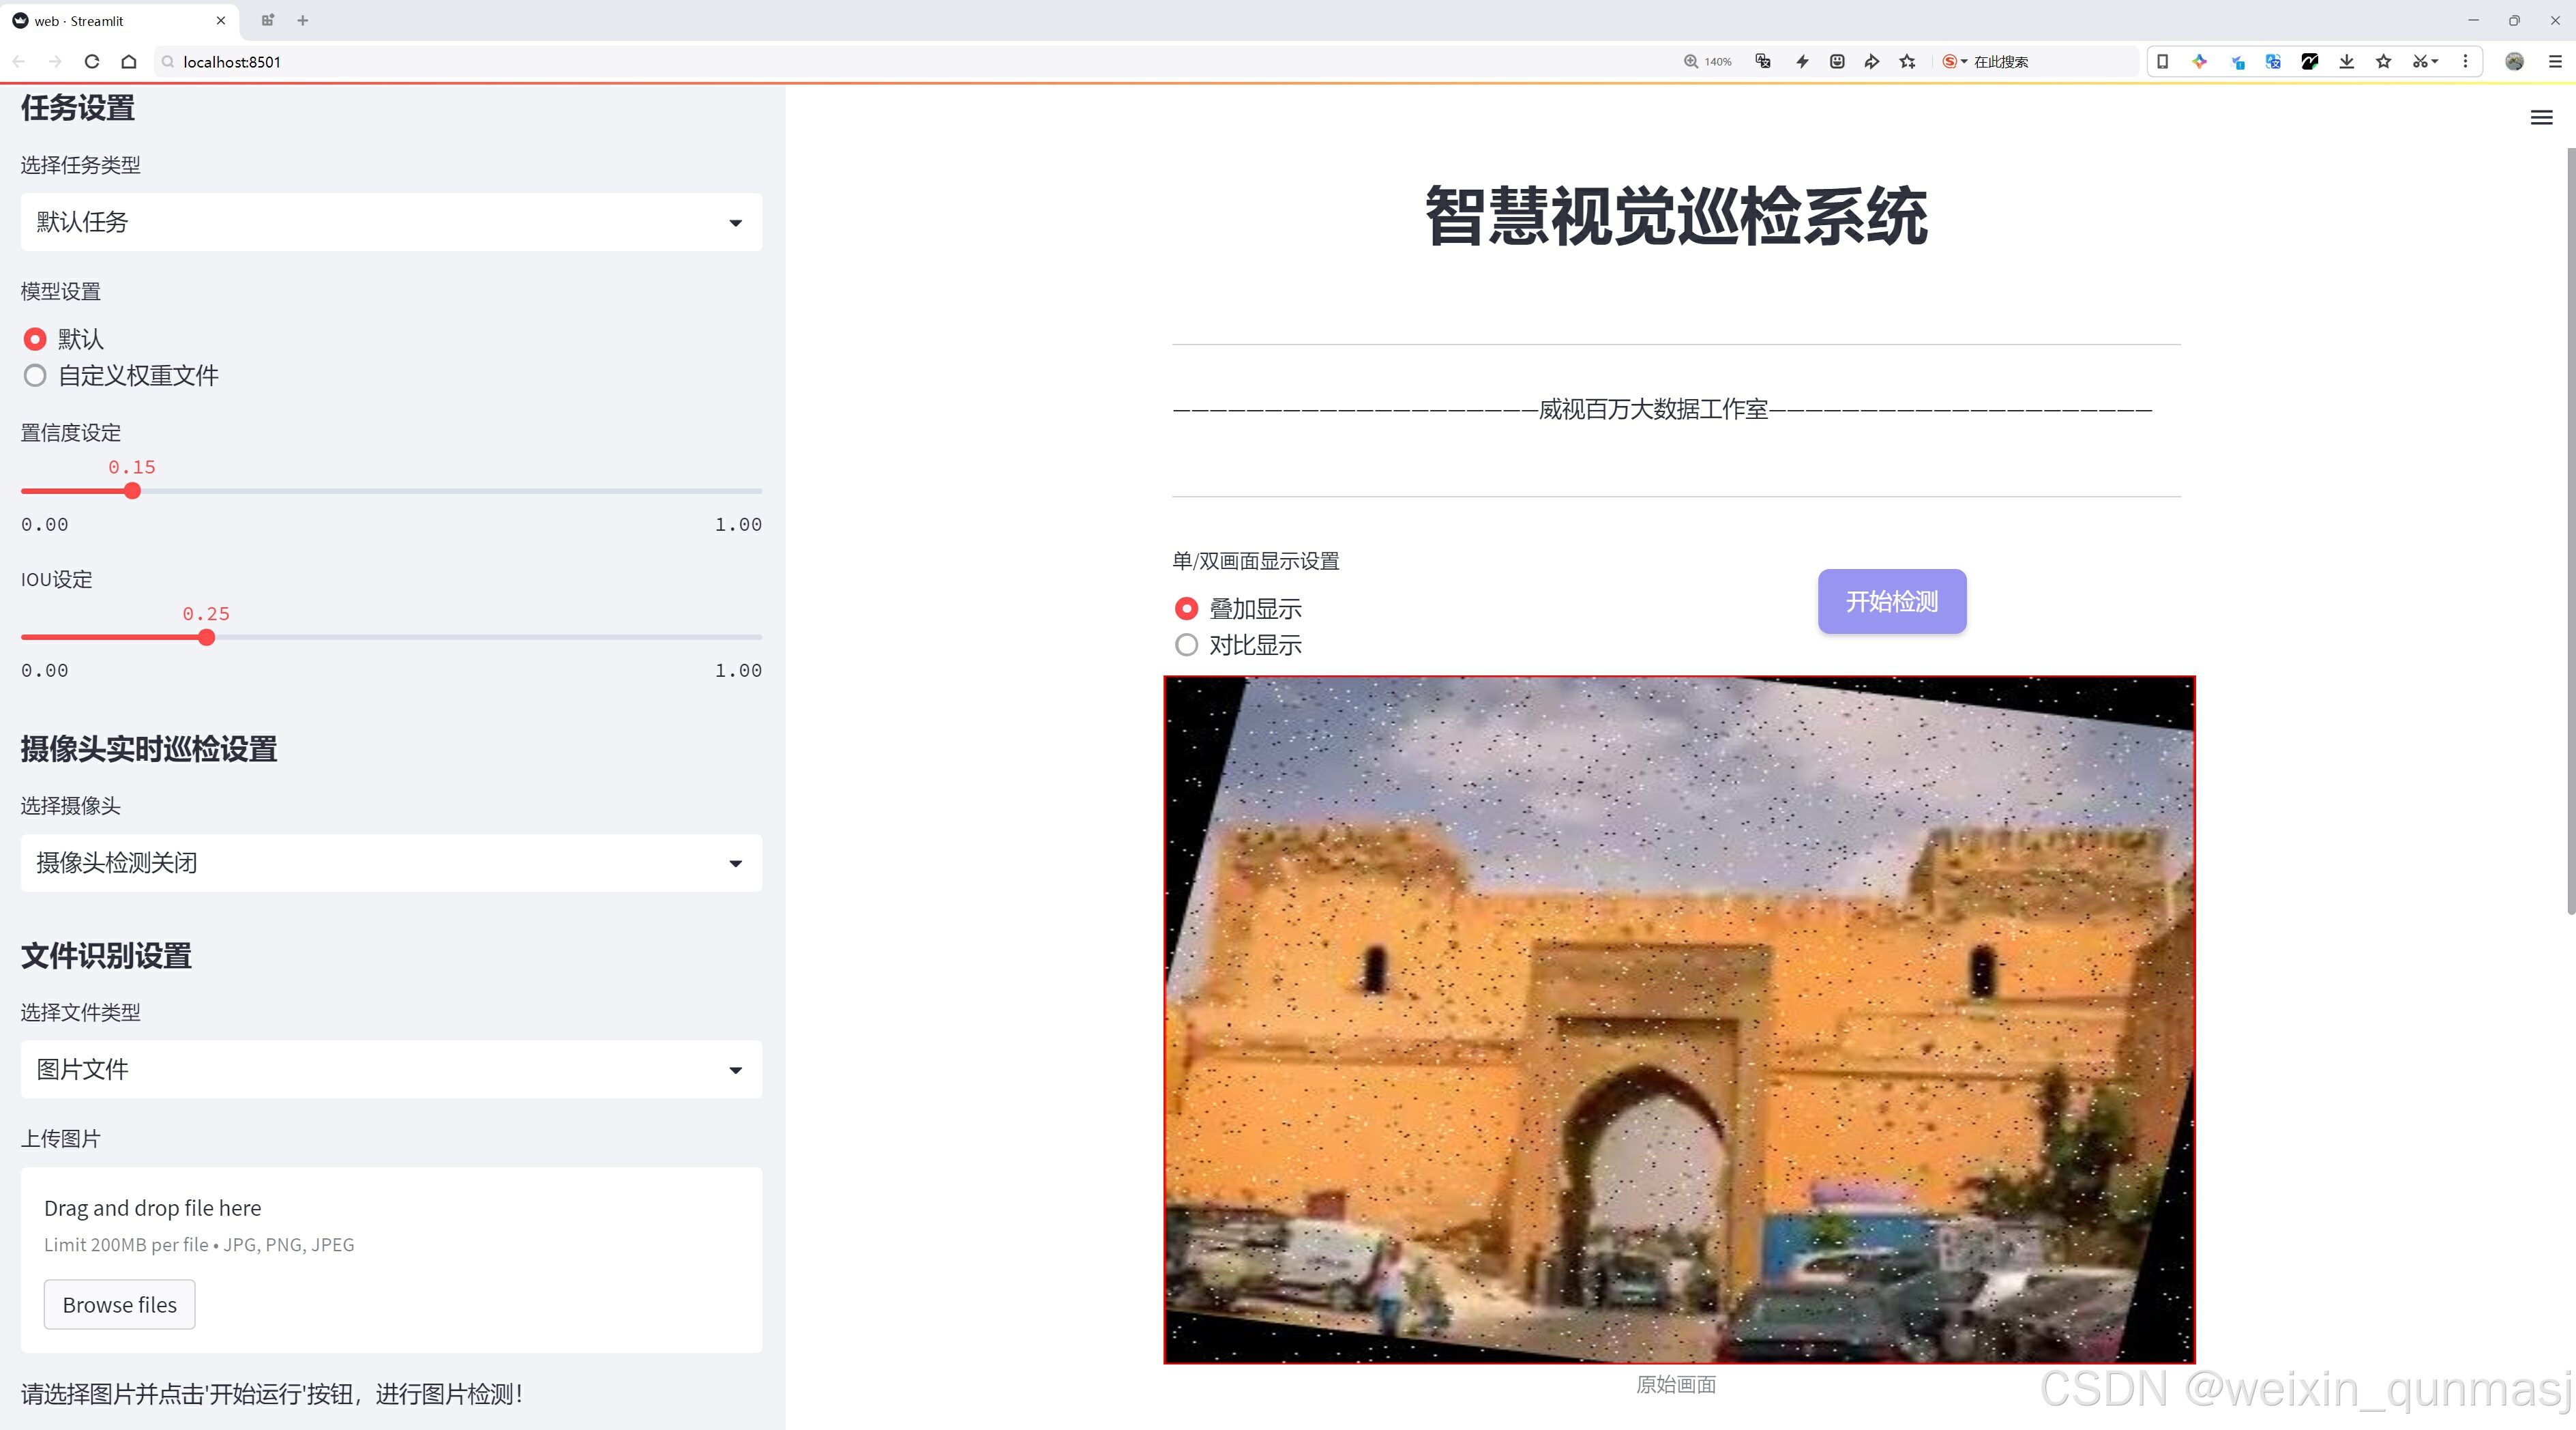Select the 默认 model radio option
This screenshot has height=1430, width=2576.
pyautogui.click(x=35, y=340)
